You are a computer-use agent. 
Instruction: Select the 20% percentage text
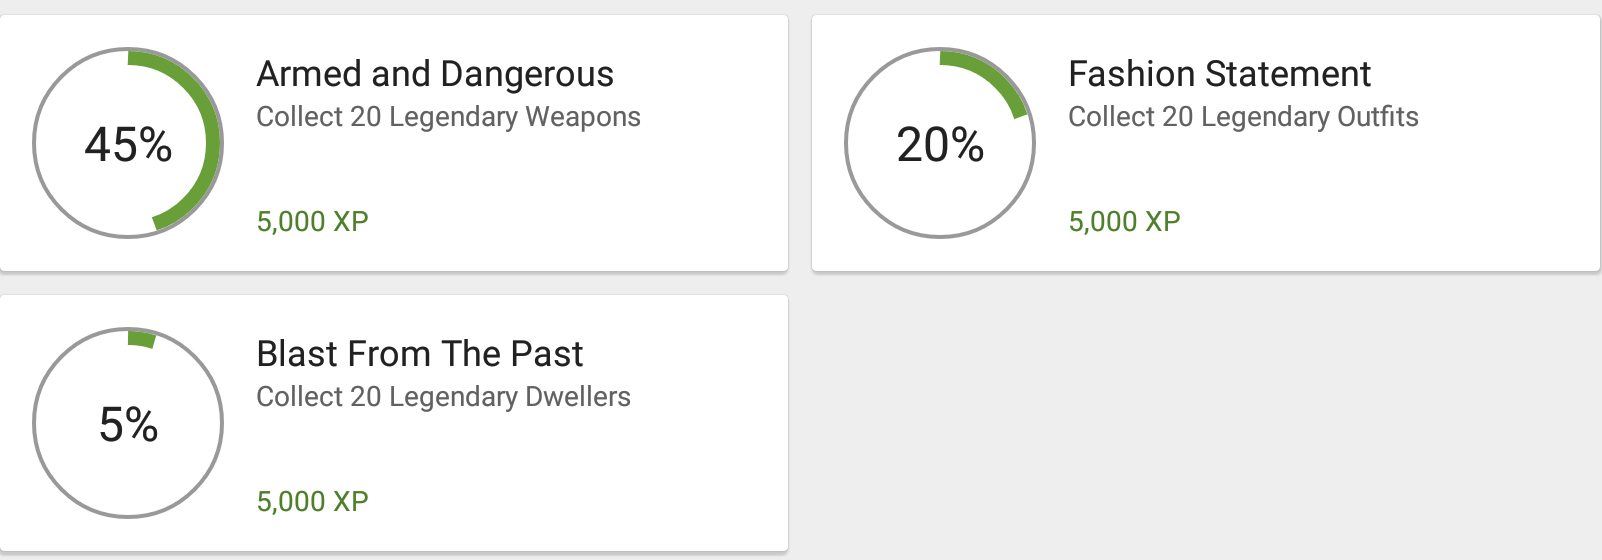[x=940, y=144]
